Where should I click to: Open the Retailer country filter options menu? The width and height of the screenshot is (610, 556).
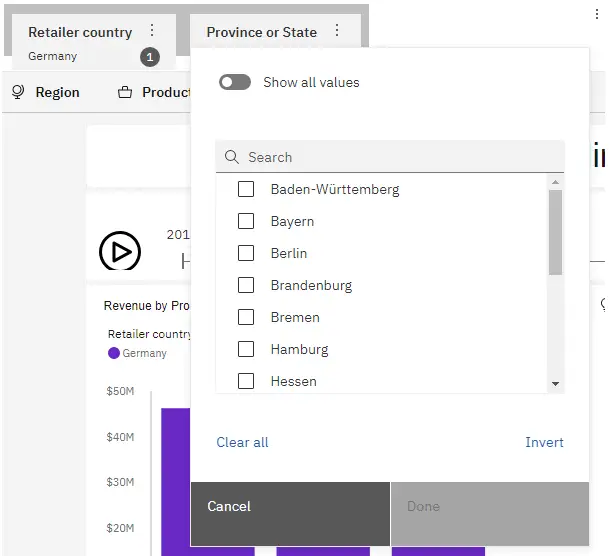click(x=152, y=30)
